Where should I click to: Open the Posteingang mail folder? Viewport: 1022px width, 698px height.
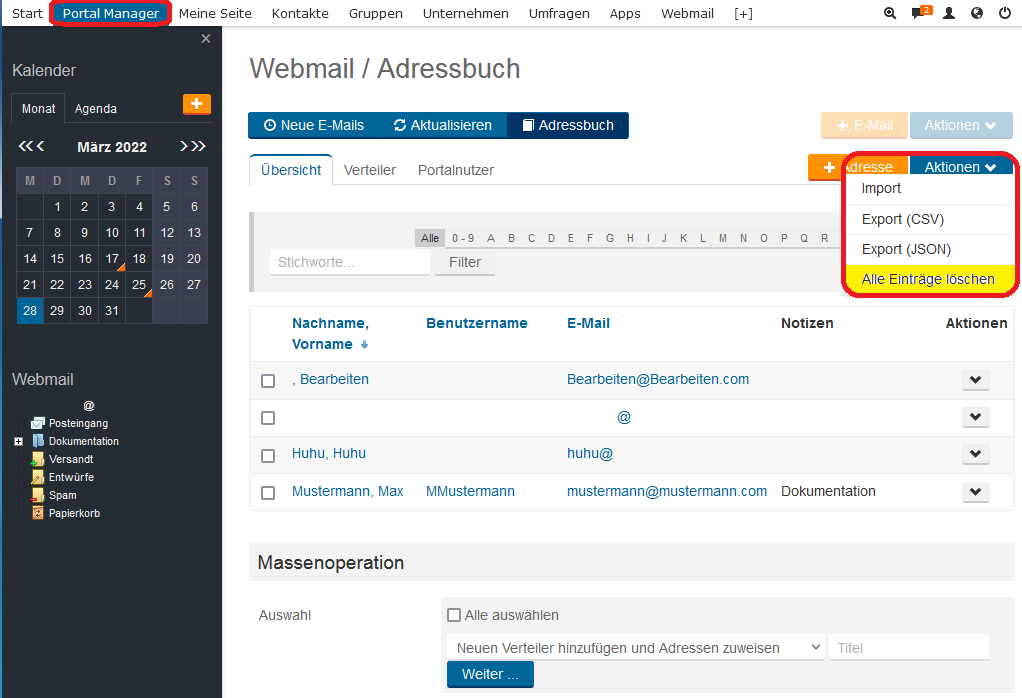click(x=78, y=423)
